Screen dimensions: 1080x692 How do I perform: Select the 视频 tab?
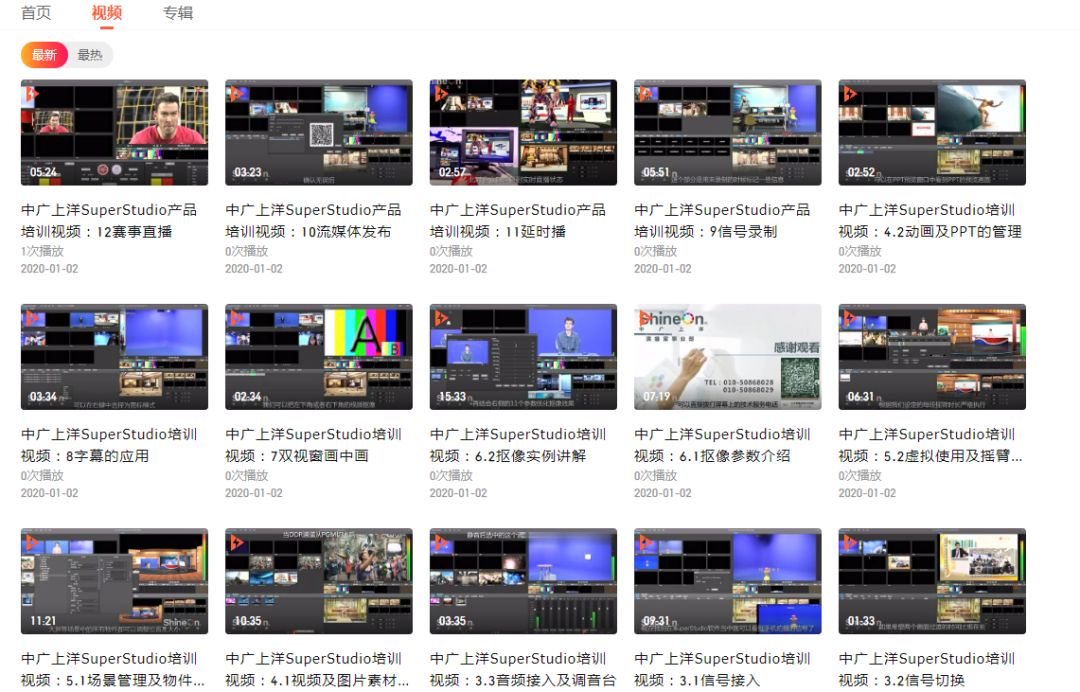pos(107,13)
